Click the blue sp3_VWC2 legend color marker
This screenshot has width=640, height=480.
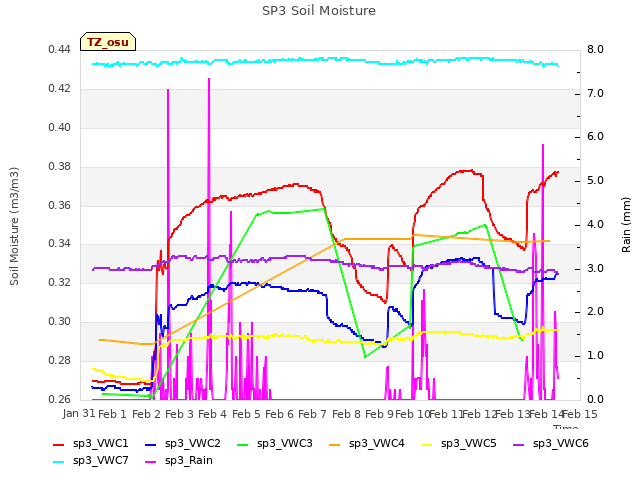click(x=151, y=445)
